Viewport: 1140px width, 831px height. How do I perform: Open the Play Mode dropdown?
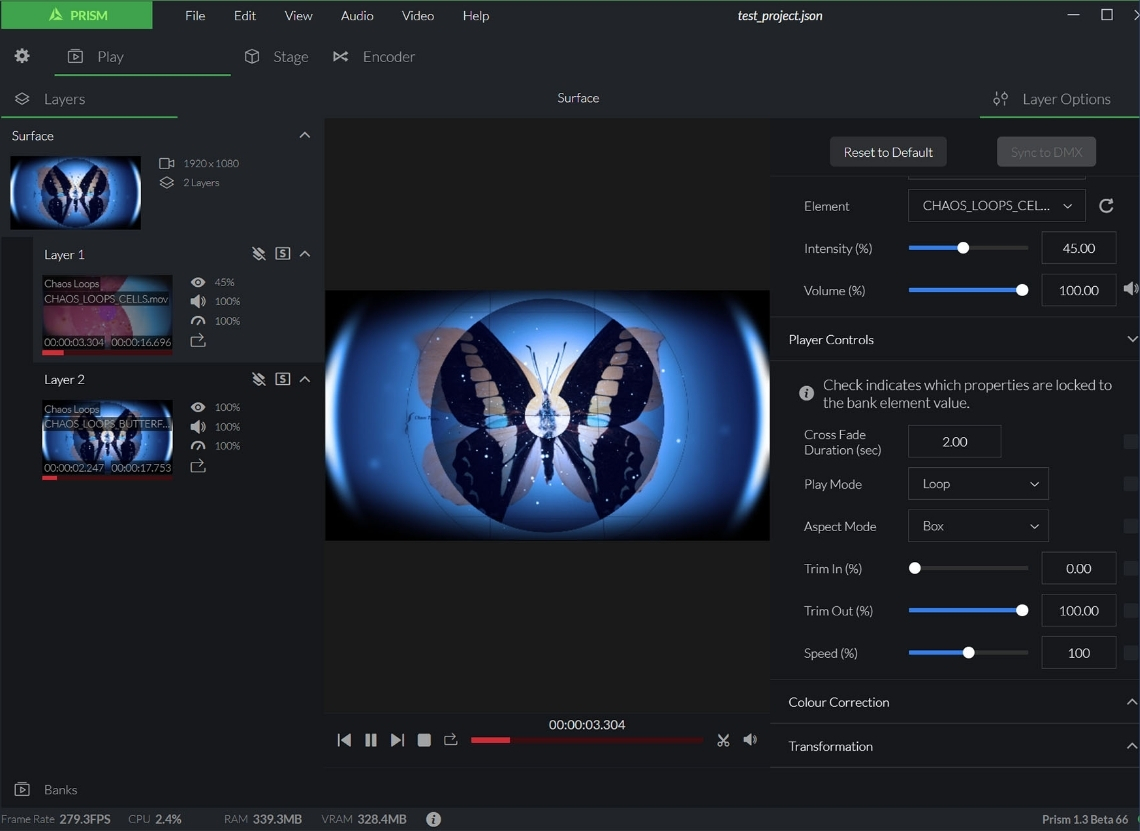click(978, 484)
